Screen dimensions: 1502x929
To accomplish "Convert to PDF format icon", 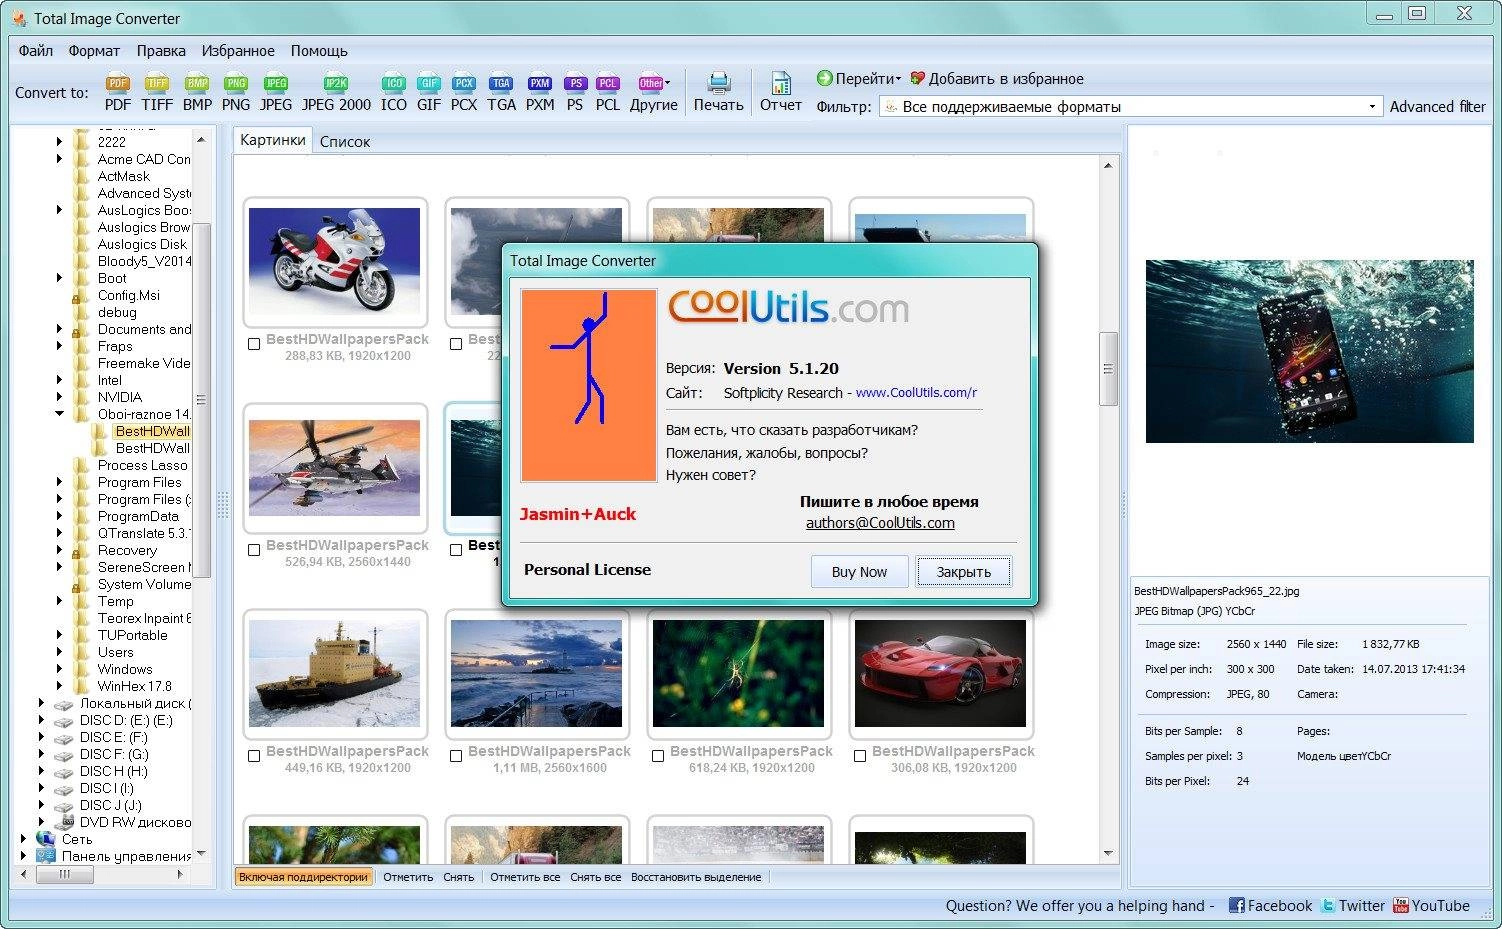I will point(118,91).
